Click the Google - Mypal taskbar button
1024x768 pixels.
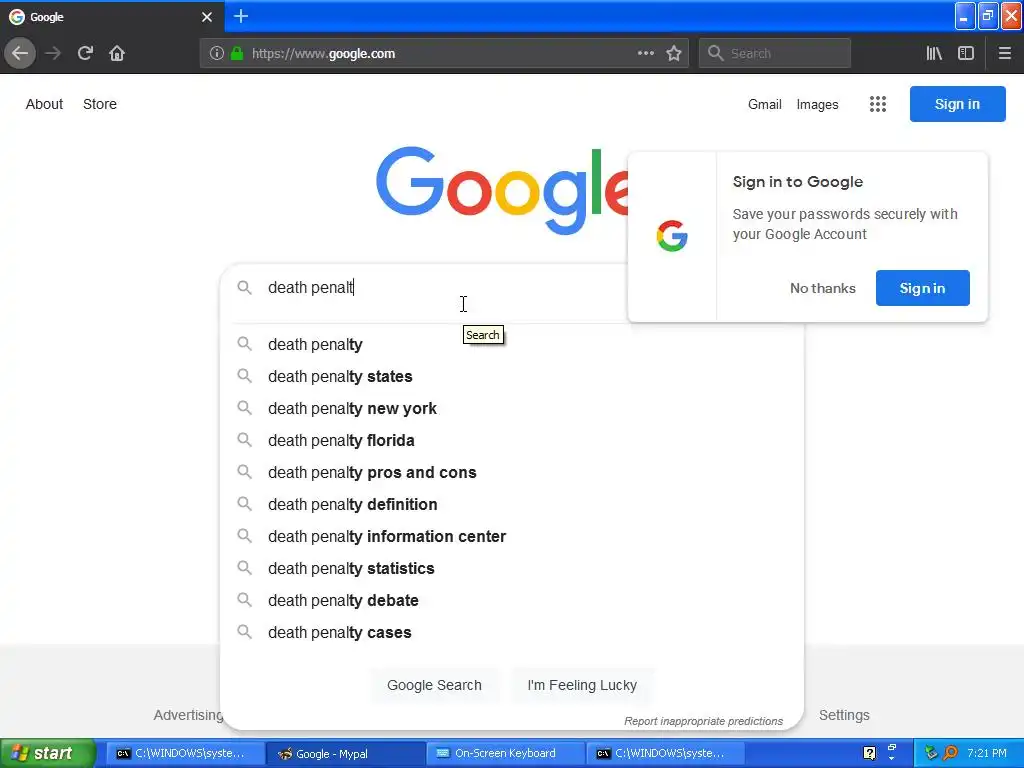click(x=345, y=754)
